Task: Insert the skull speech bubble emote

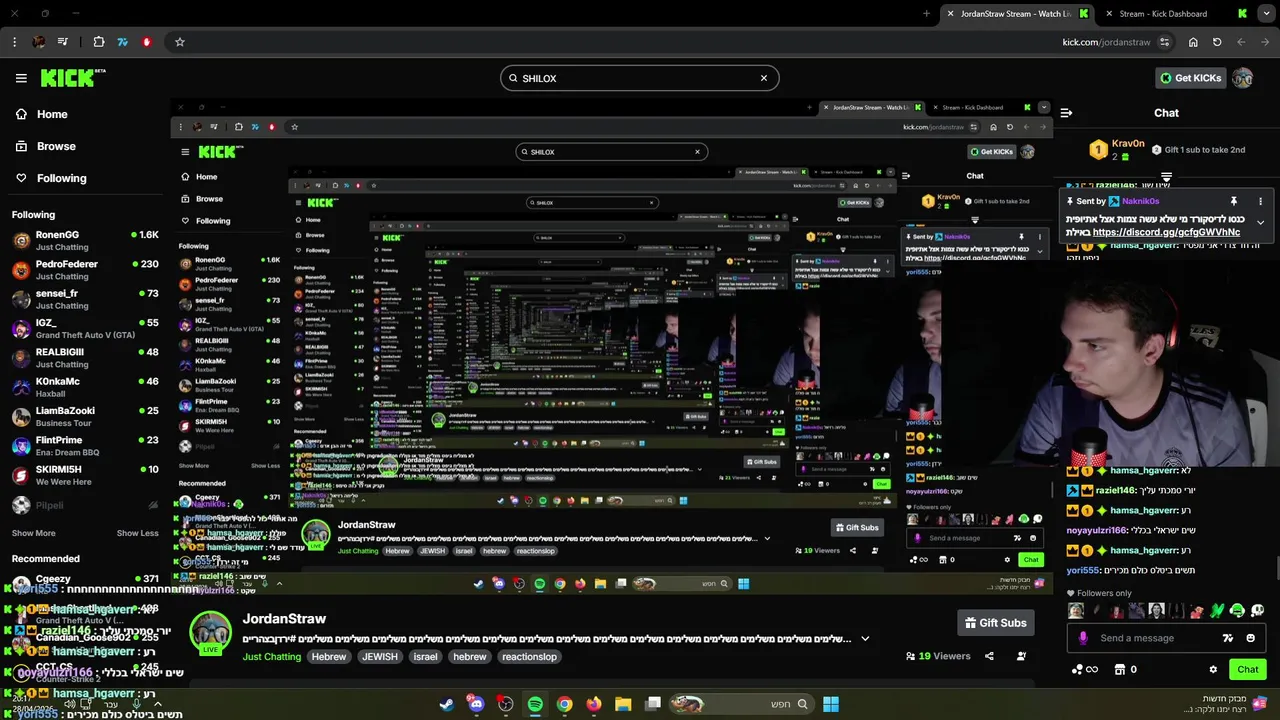Action: coord(1258,610)
